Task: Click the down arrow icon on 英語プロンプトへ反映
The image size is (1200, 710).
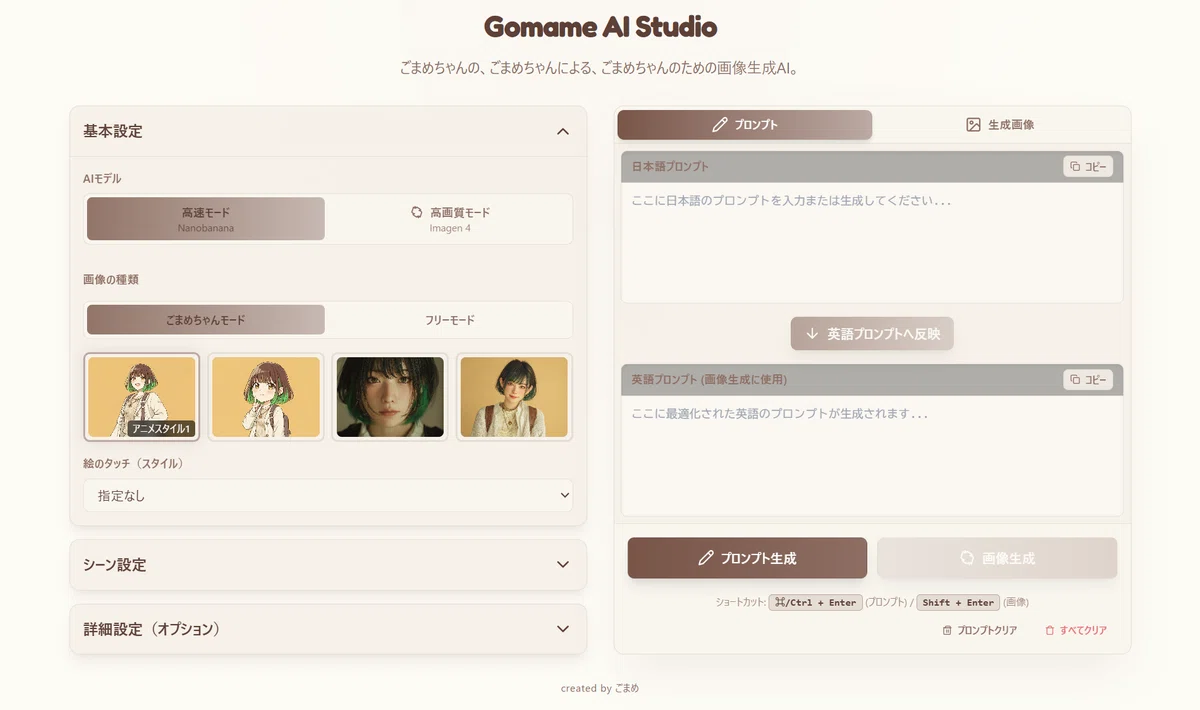Action: click(812, 334)
